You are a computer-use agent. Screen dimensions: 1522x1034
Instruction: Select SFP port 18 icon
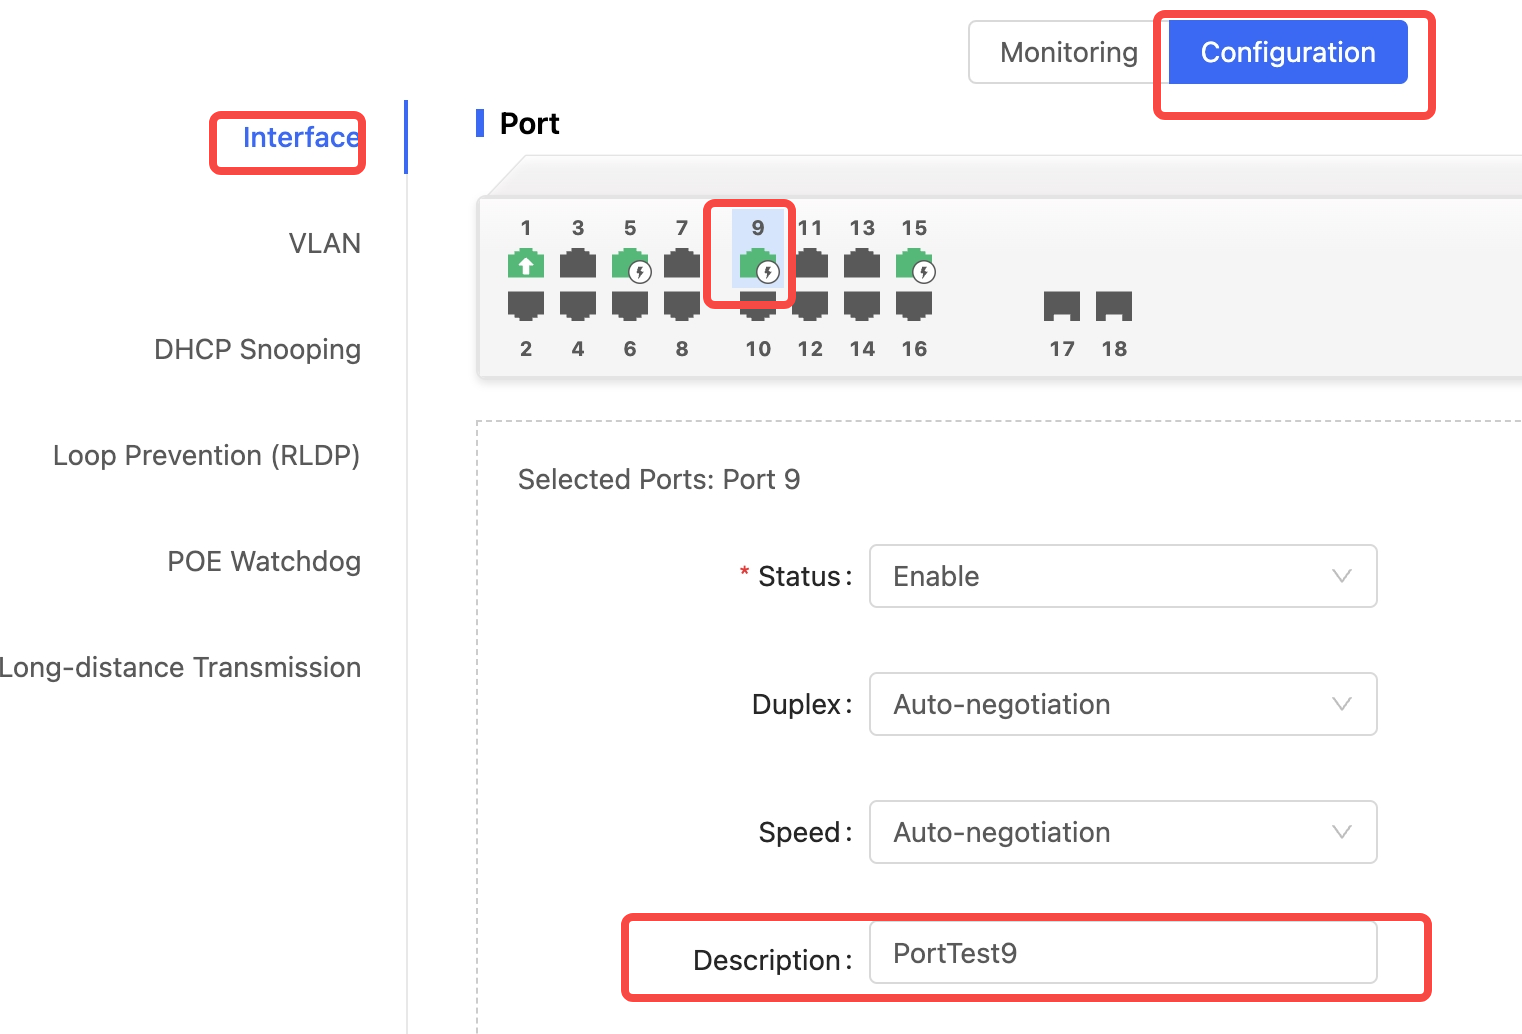coord(1114,306)
